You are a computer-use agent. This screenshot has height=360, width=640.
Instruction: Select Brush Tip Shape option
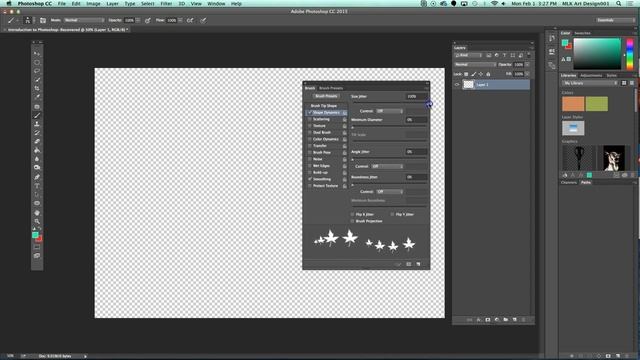coord(324,106)
